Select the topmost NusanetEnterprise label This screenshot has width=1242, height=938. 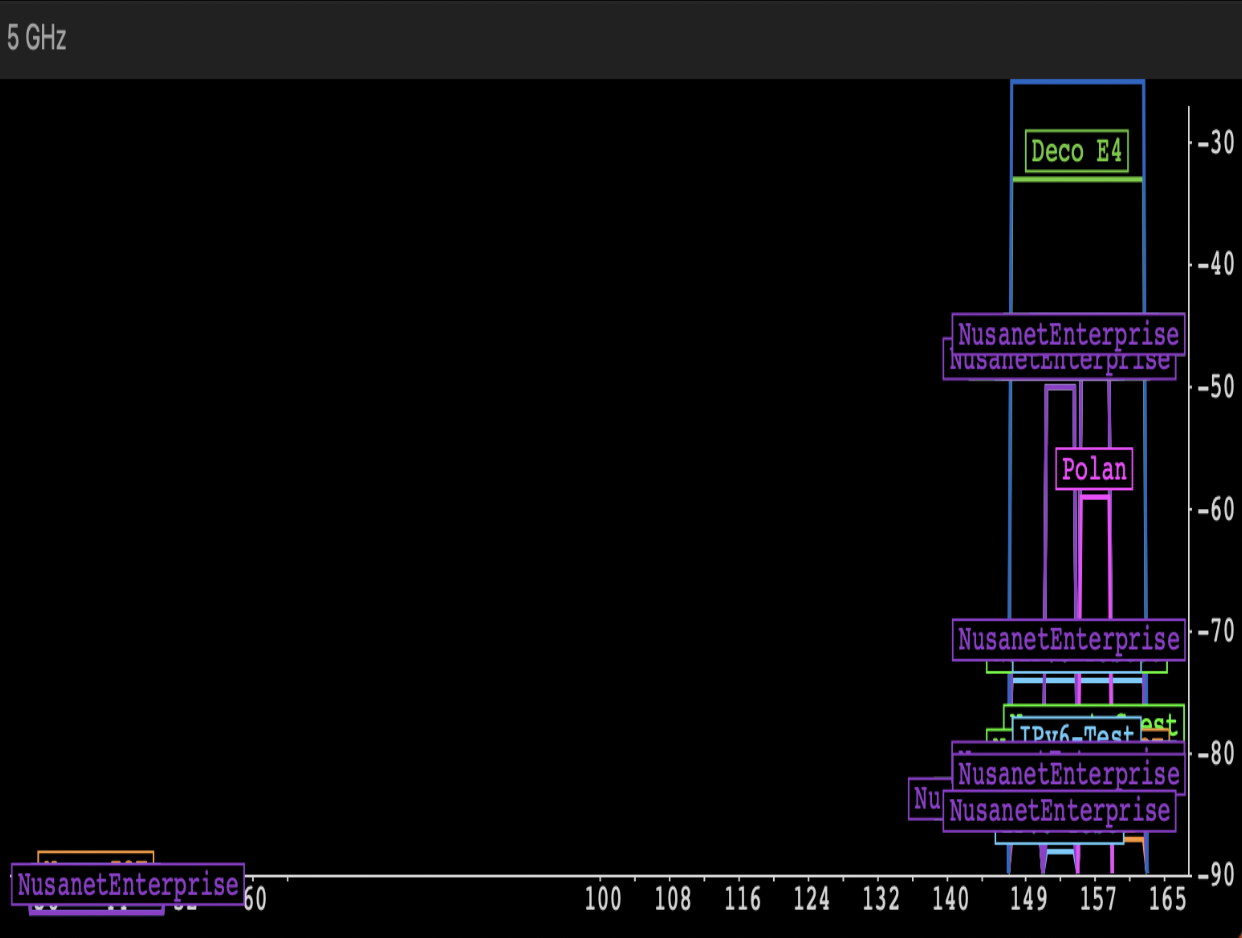point(1068,334)
